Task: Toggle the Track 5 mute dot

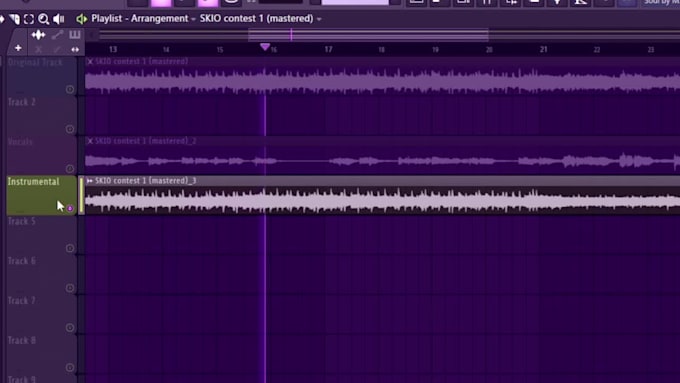Action: pyautogui.click(x=70, y=248)
